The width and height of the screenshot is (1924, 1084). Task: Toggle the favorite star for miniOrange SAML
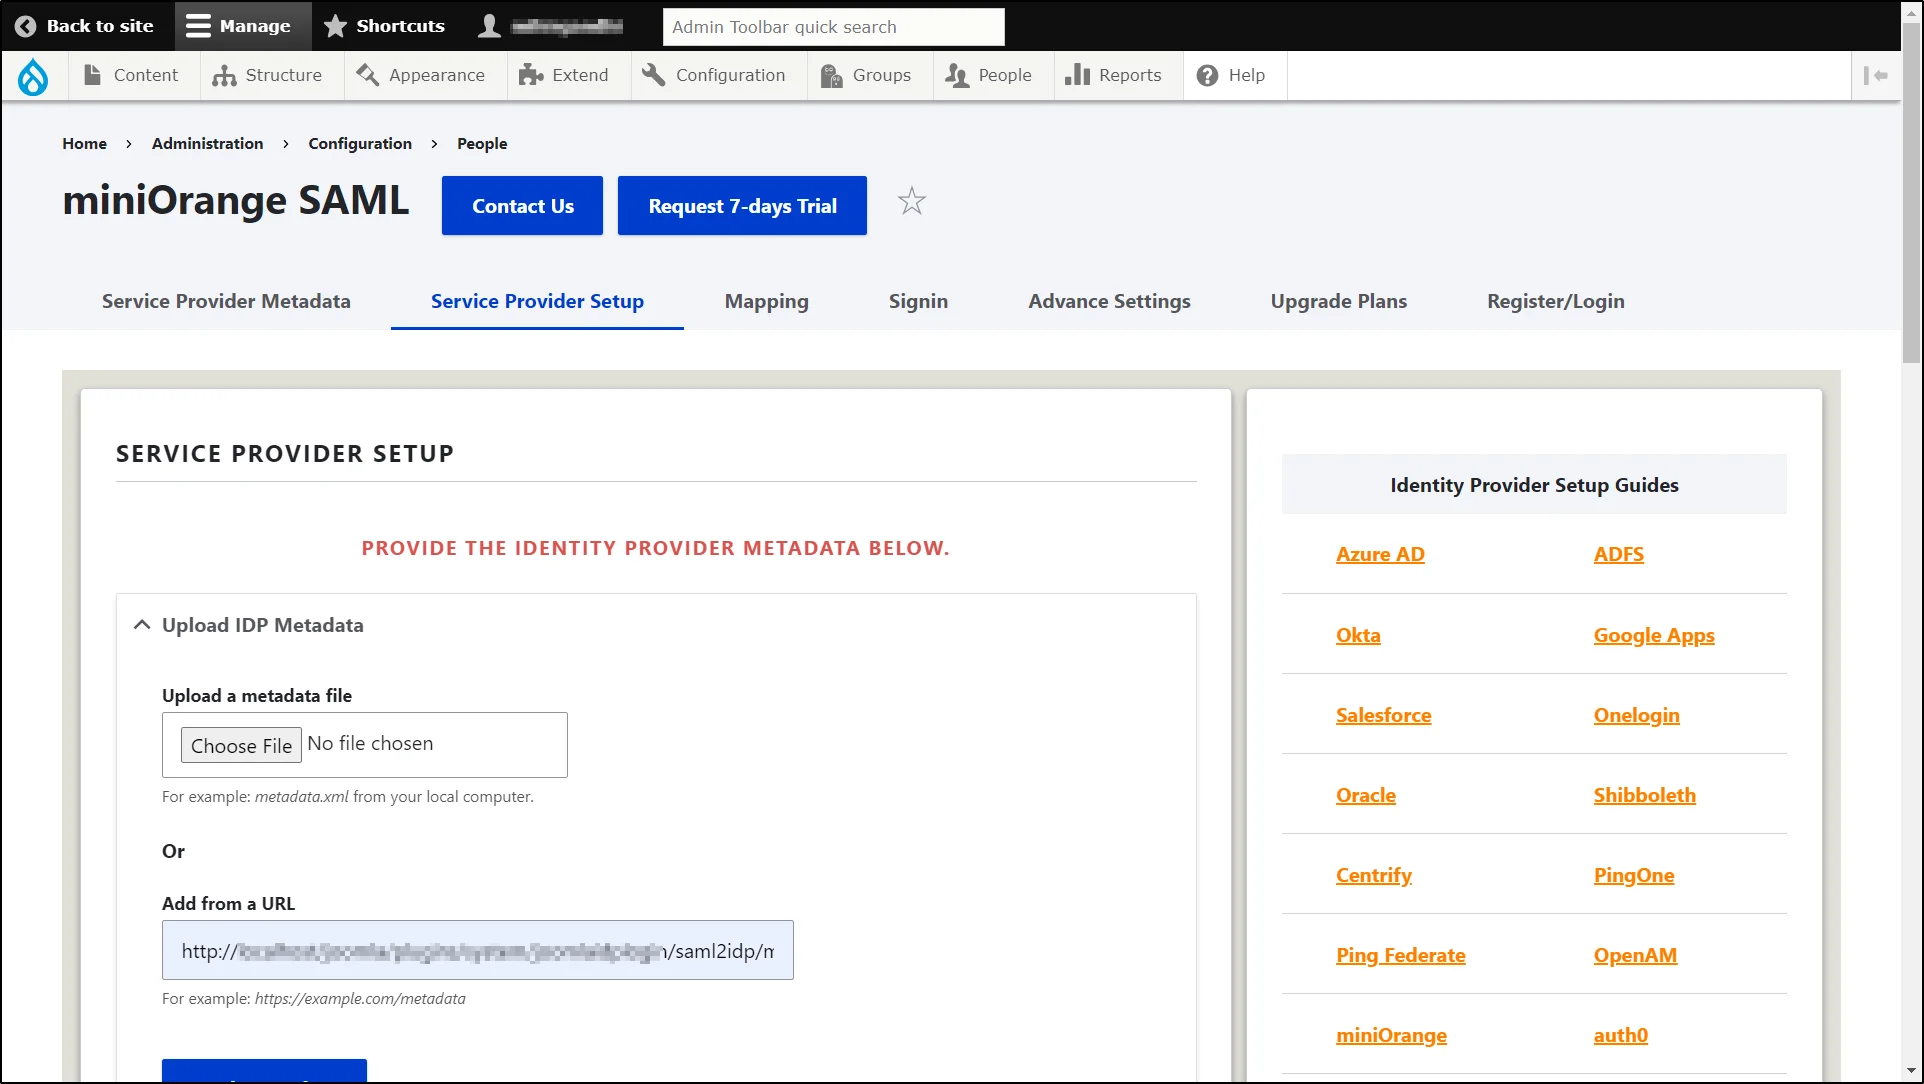point(912,200)
